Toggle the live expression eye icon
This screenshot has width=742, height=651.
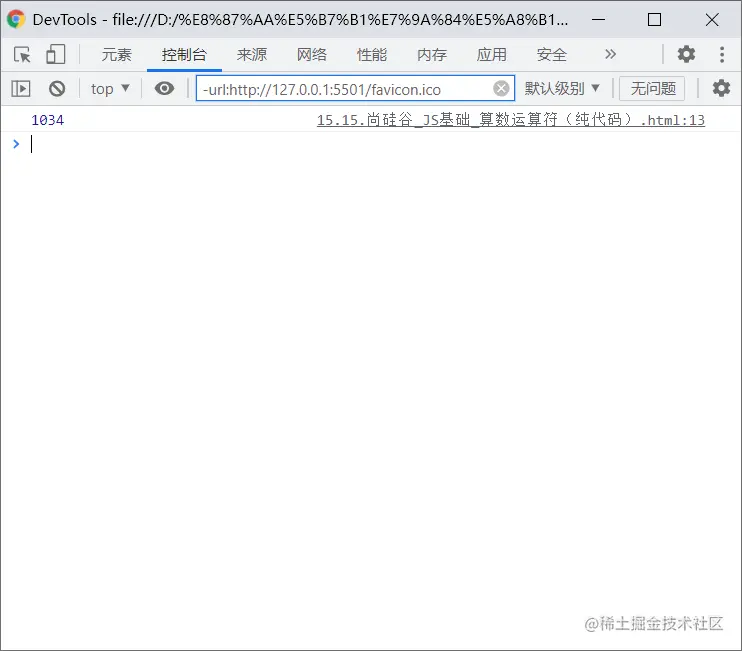point(164,88)
